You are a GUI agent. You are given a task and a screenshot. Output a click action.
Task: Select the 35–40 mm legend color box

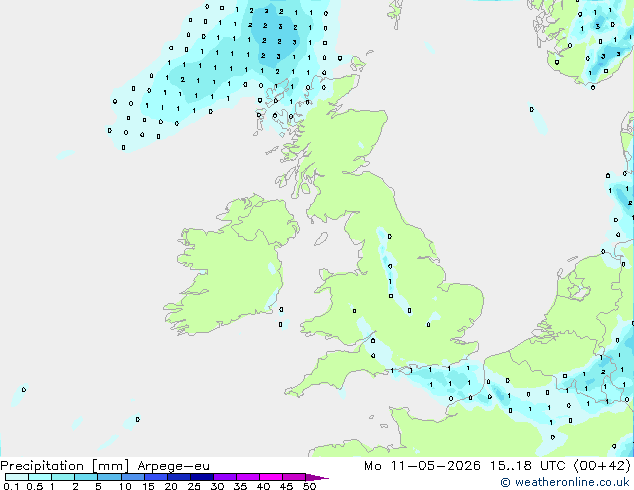click(x=247, y=477)
